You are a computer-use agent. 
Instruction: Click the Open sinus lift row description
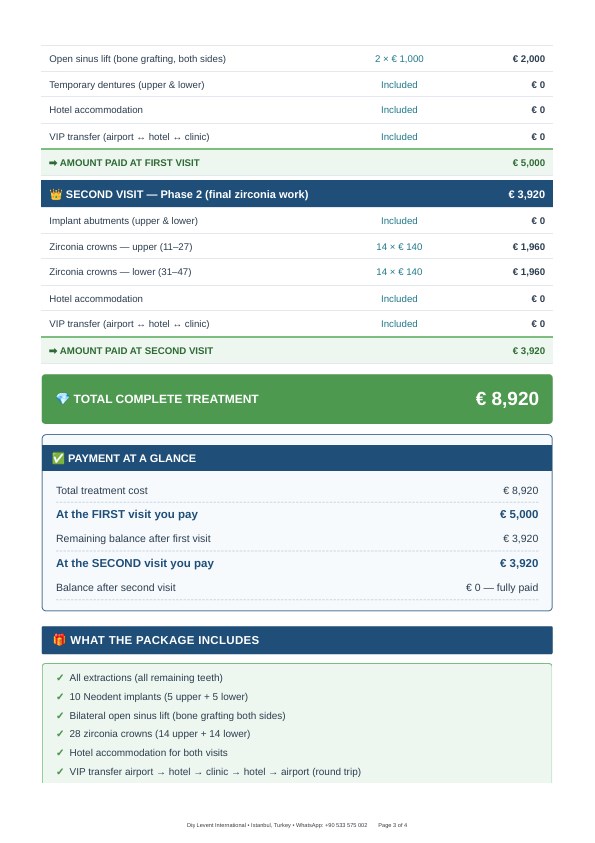[137, 59]
